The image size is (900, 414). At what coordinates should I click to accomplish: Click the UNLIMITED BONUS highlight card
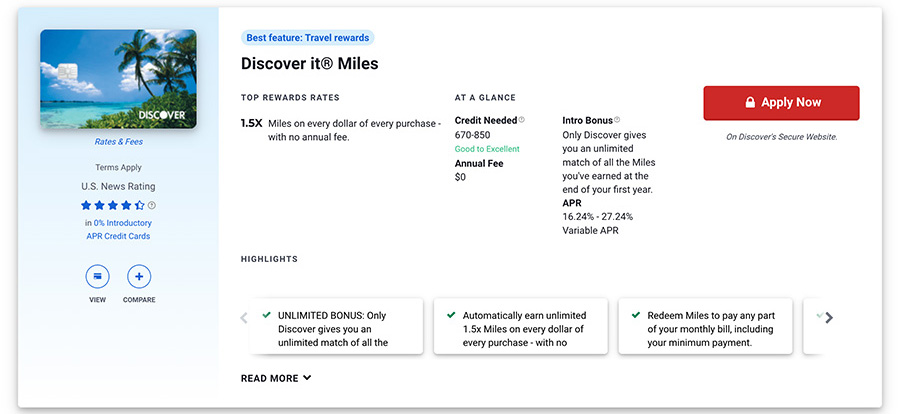click(338, 326)
